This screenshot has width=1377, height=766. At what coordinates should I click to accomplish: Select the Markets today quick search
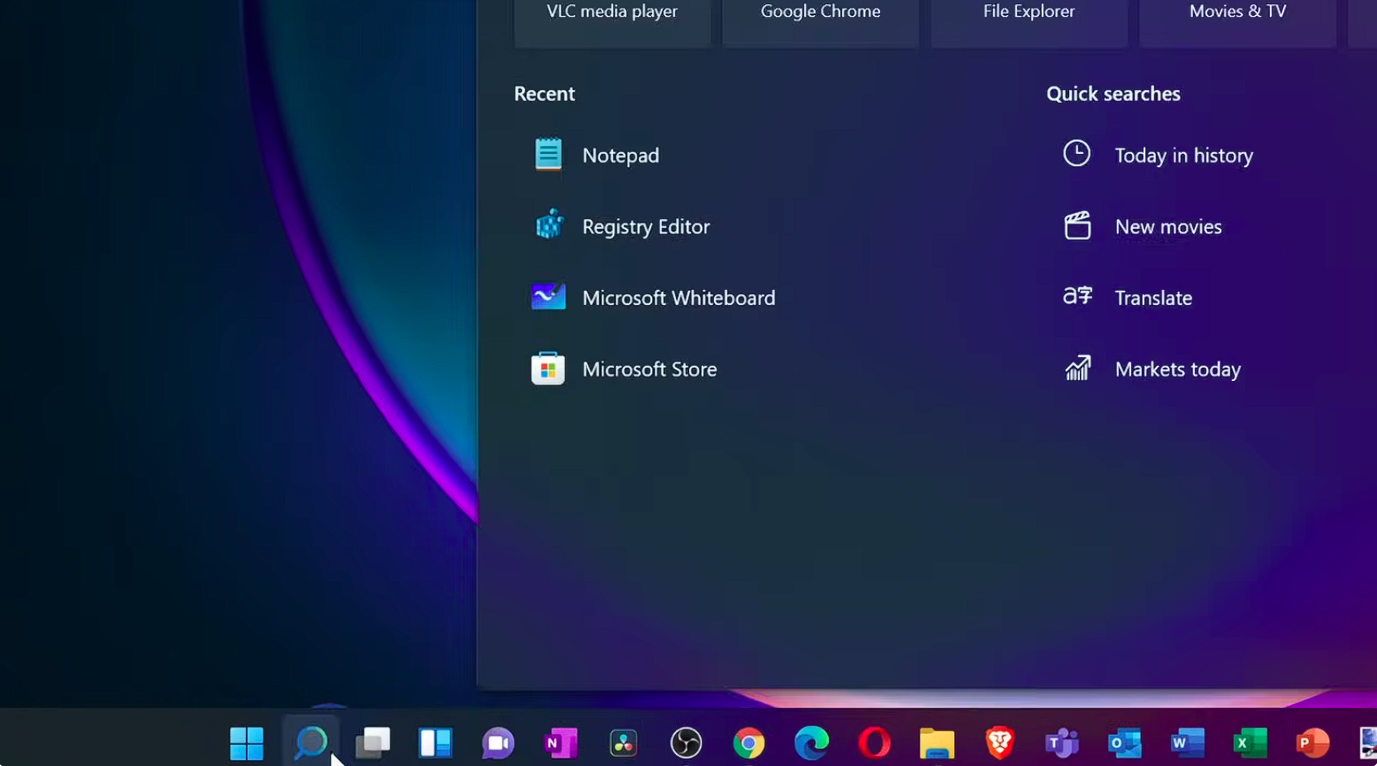click(x=1152, y=369)
